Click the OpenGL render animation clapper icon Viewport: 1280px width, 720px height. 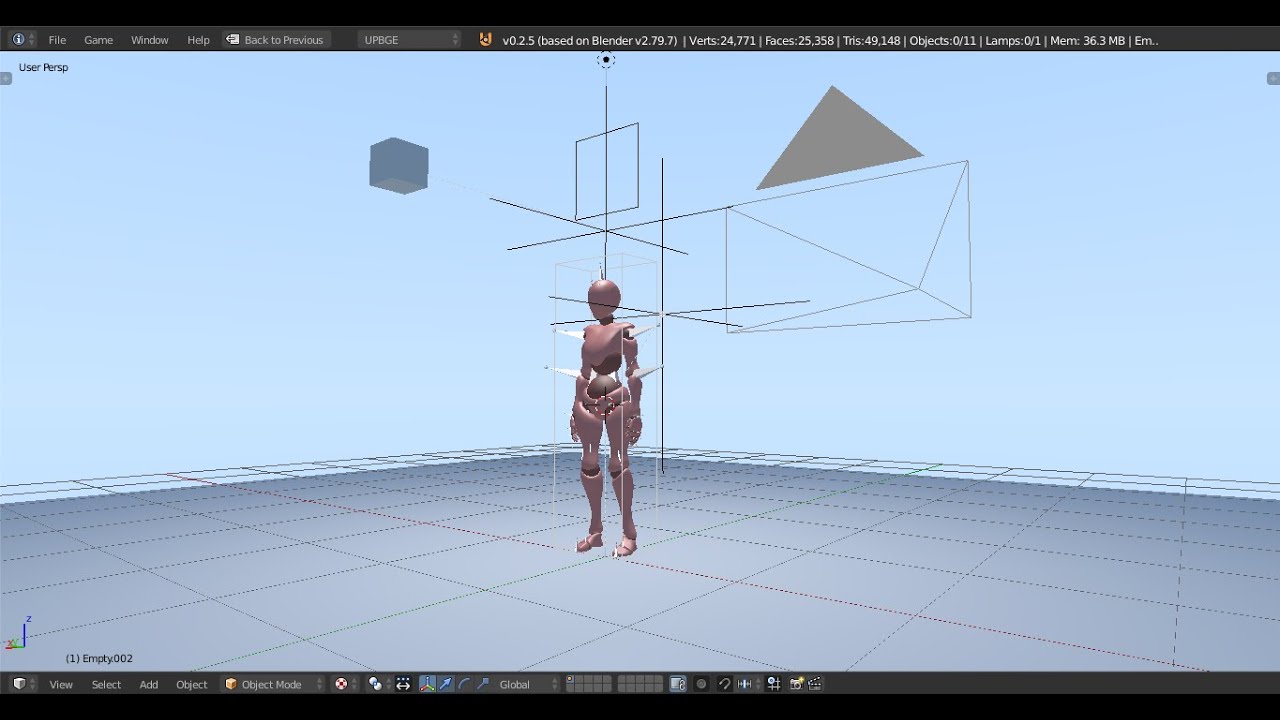[x=815, y=684]
